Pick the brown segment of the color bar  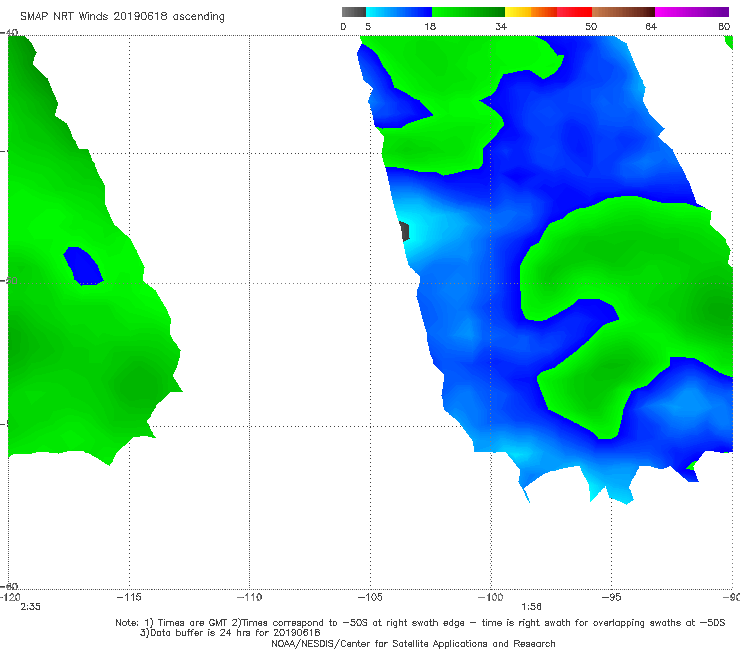click(x=623, y=12)
